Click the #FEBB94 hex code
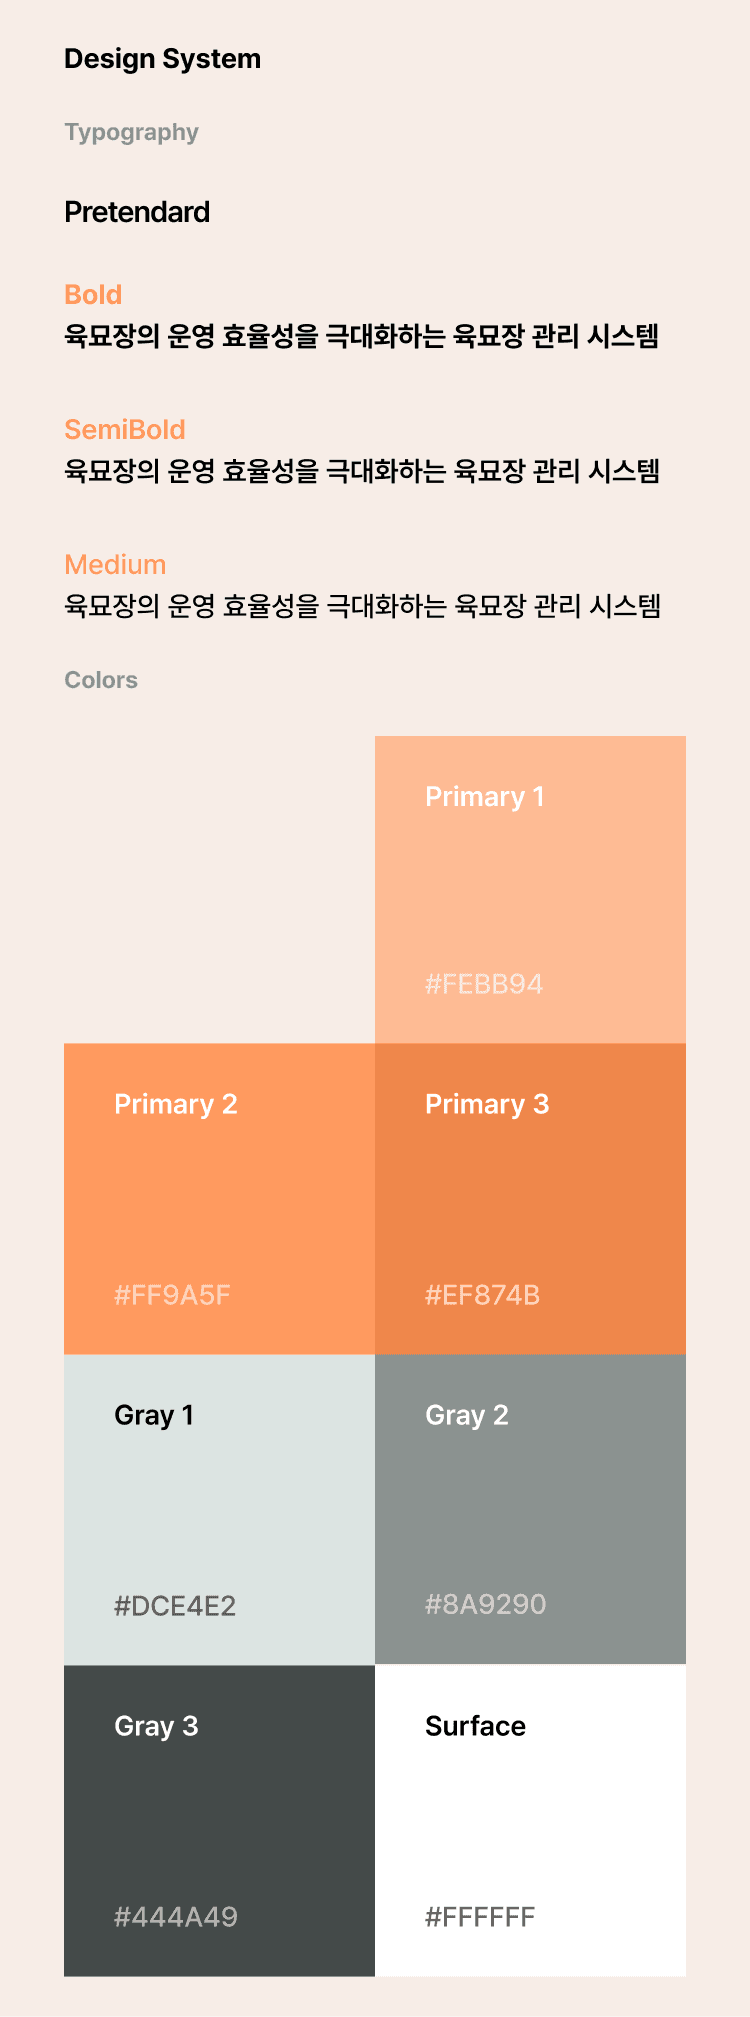Screen dimensions: 750x2017 [484, 984]
